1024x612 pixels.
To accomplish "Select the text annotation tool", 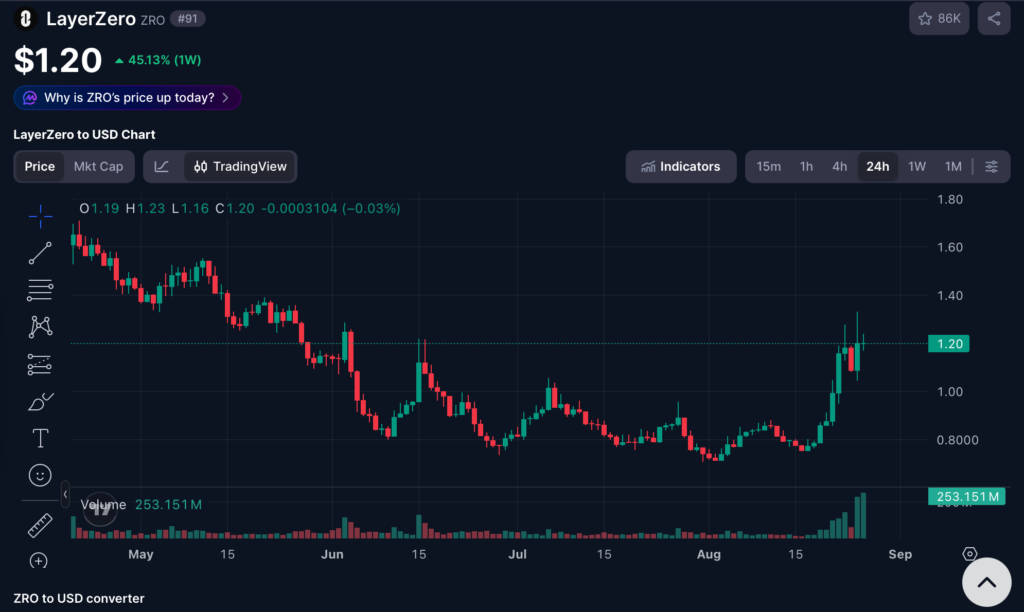I will click(x=40, y=438).
